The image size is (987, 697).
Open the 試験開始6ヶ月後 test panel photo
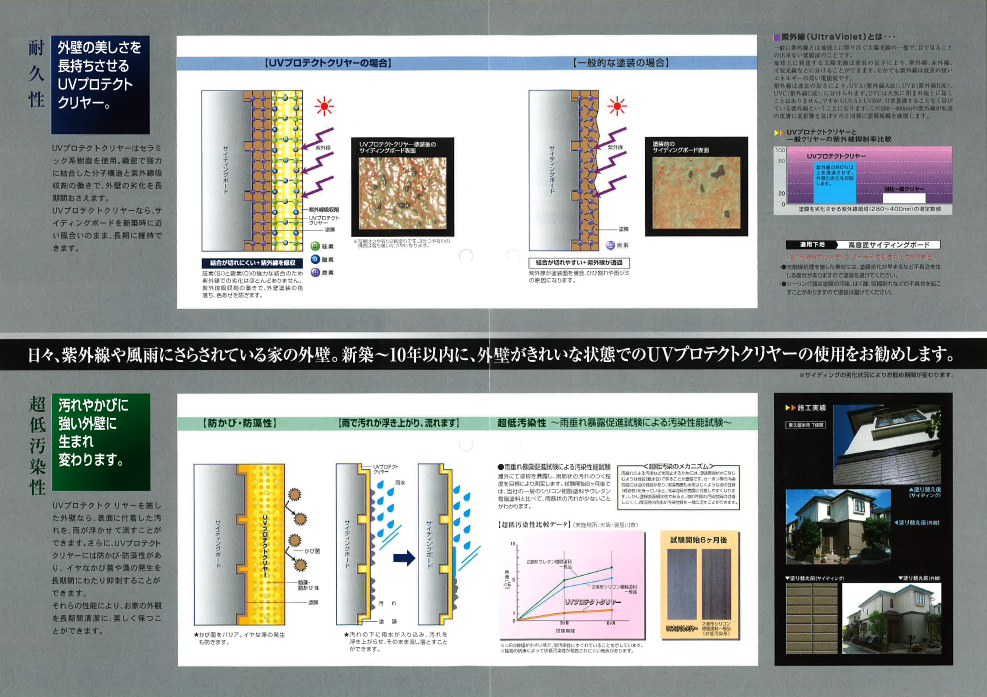tap(699, 585)
